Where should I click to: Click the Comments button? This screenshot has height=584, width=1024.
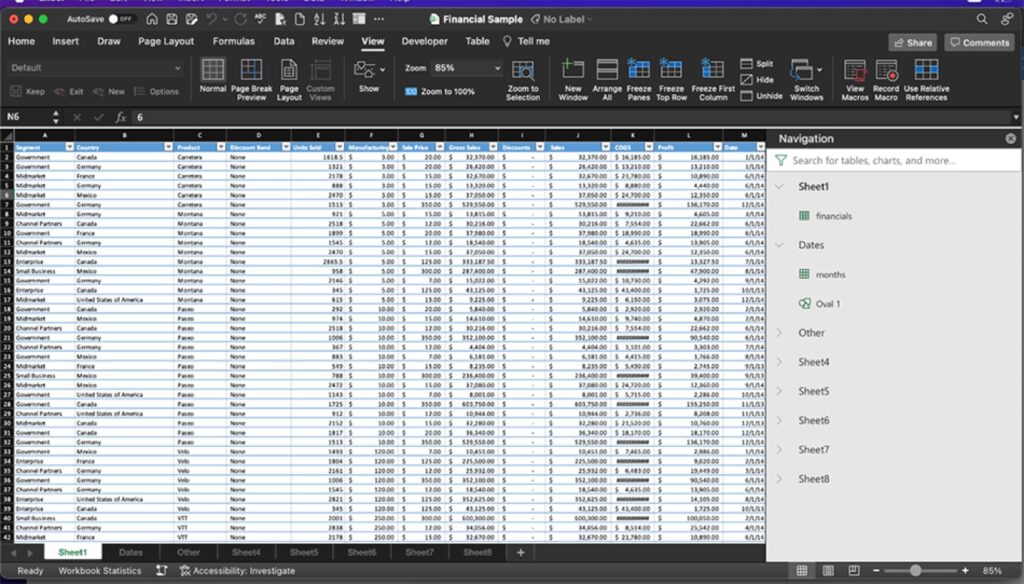point(979,43)
